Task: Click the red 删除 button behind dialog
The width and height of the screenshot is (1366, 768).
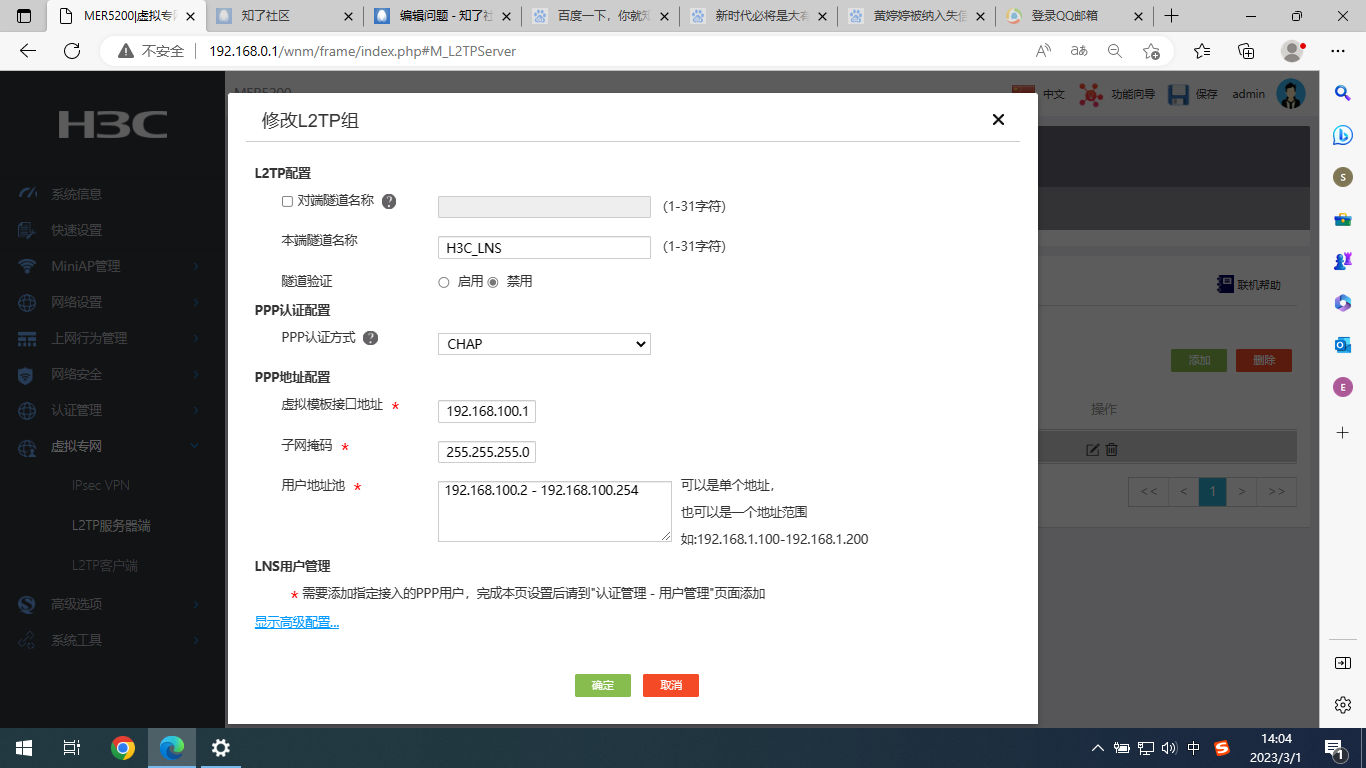Action: click(1264, 360)
